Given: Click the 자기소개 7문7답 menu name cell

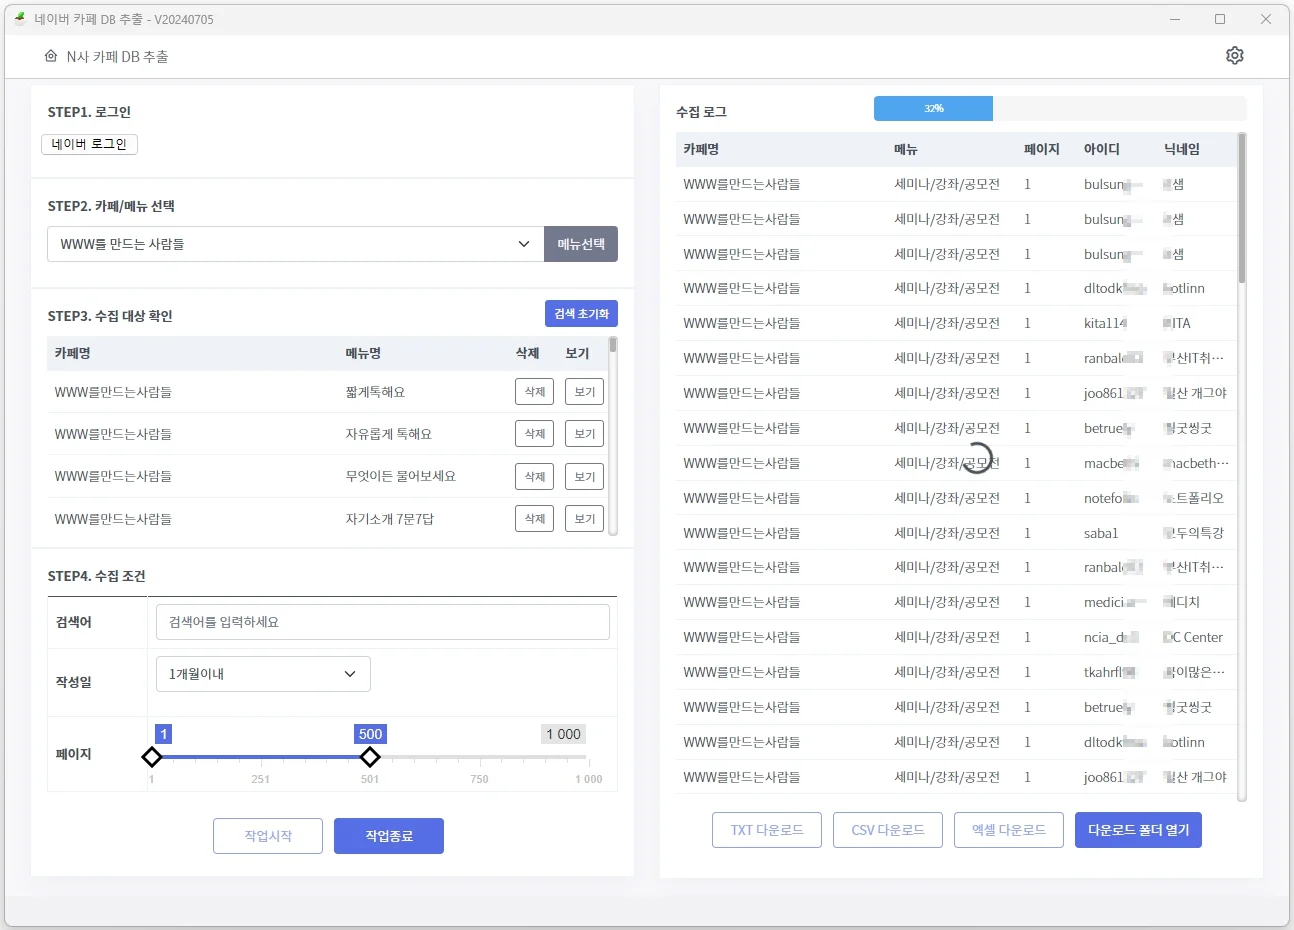Looking at the screenshot, I should [x=390, y=519].
